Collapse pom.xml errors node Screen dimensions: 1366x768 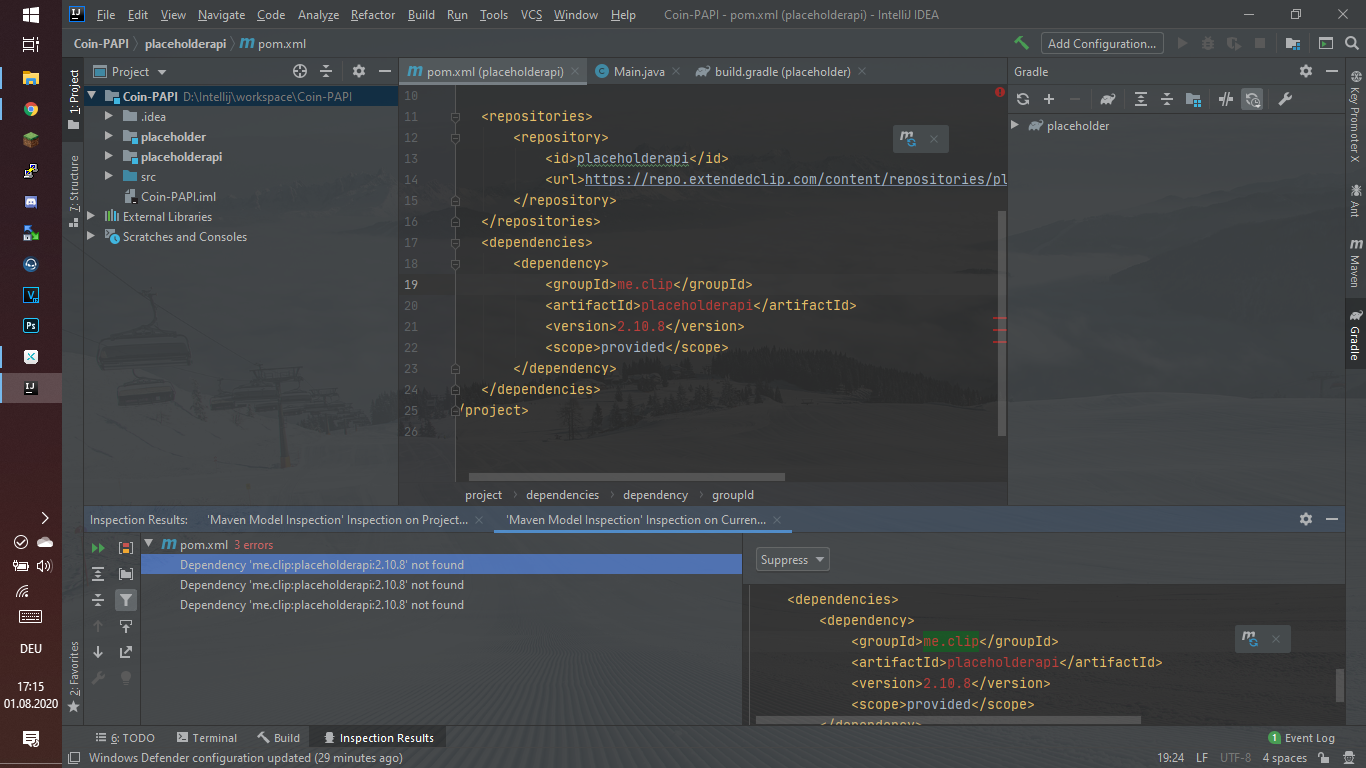149,544
